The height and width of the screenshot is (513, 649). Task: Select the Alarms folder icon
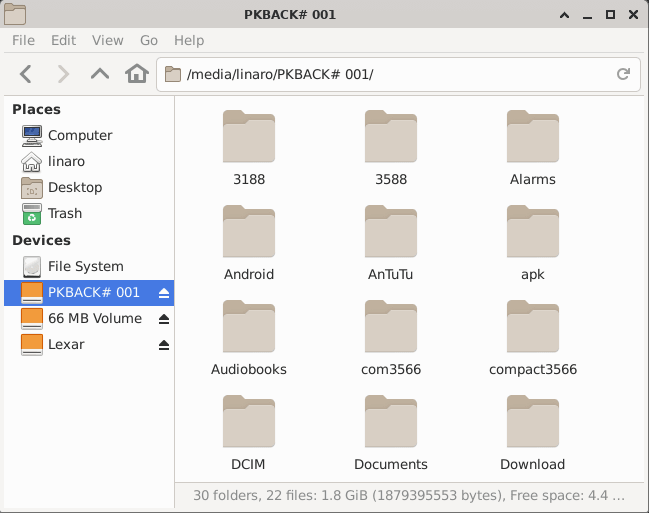point(533,136)
